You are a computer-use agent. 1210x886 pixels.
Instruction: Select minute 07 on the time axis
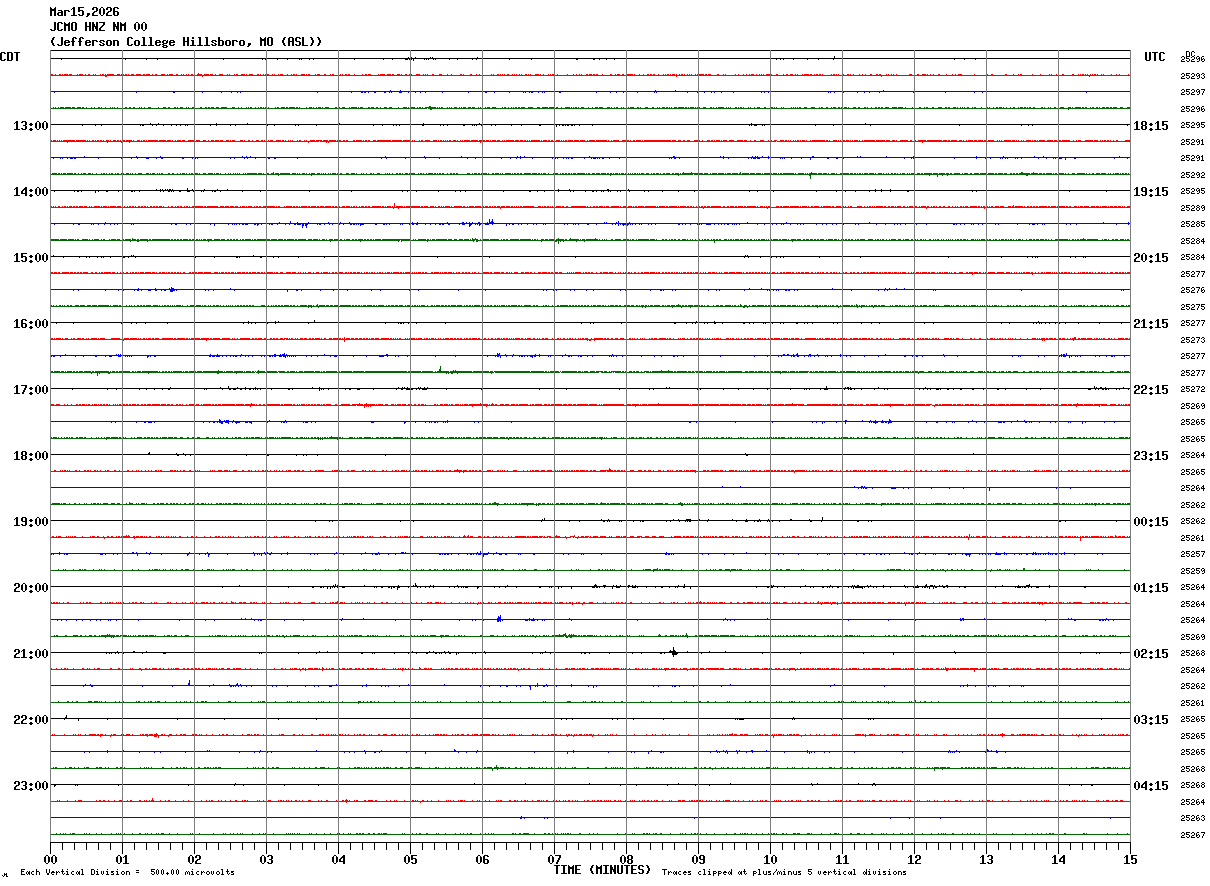coord(554,859)
